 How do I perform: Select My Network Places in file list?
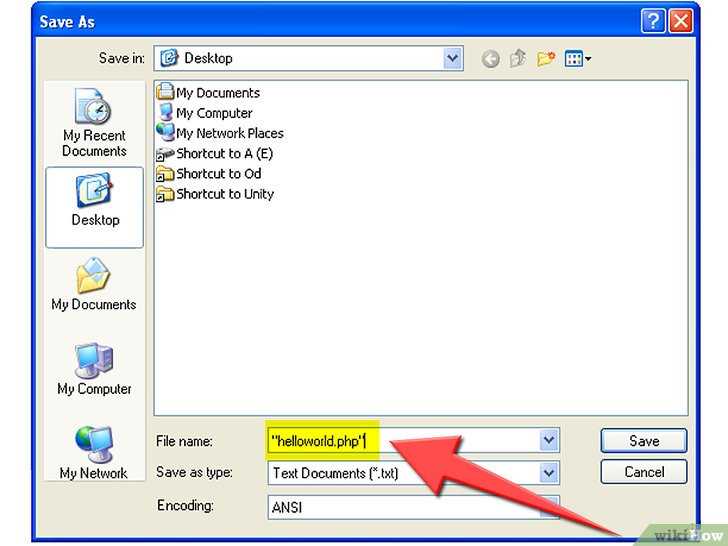[x=220, y=133]
